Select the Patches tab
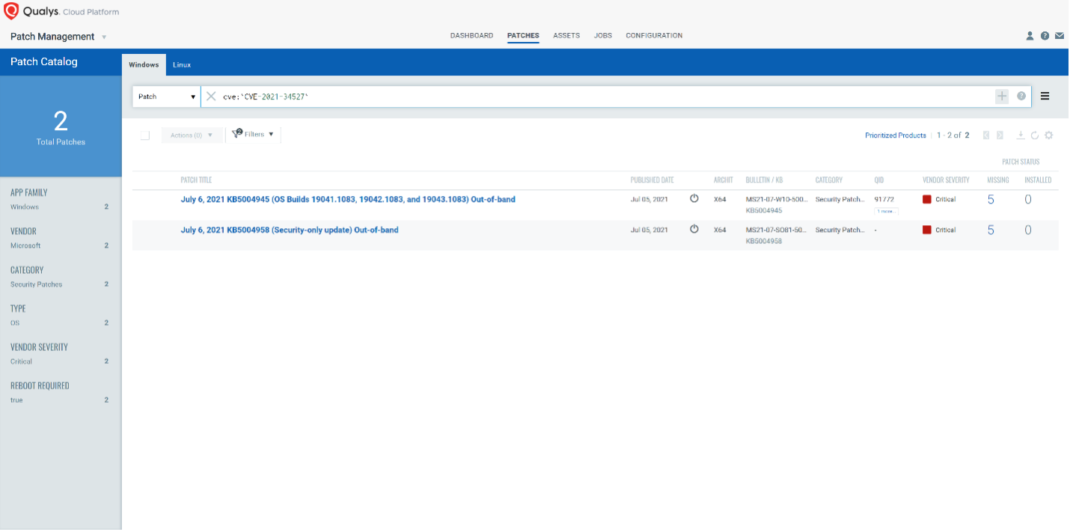Viewport: 1070px width, 532px height. 523,35
